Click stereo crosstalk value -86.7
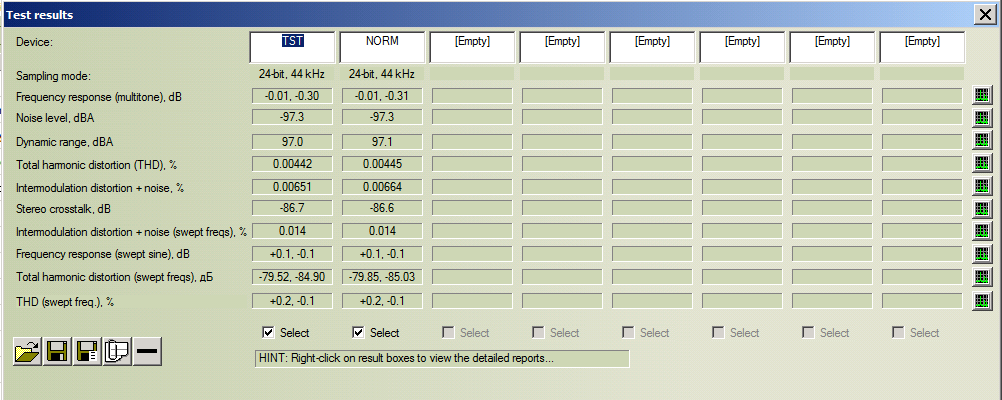The image size is (1002, 400). (292, 208)
